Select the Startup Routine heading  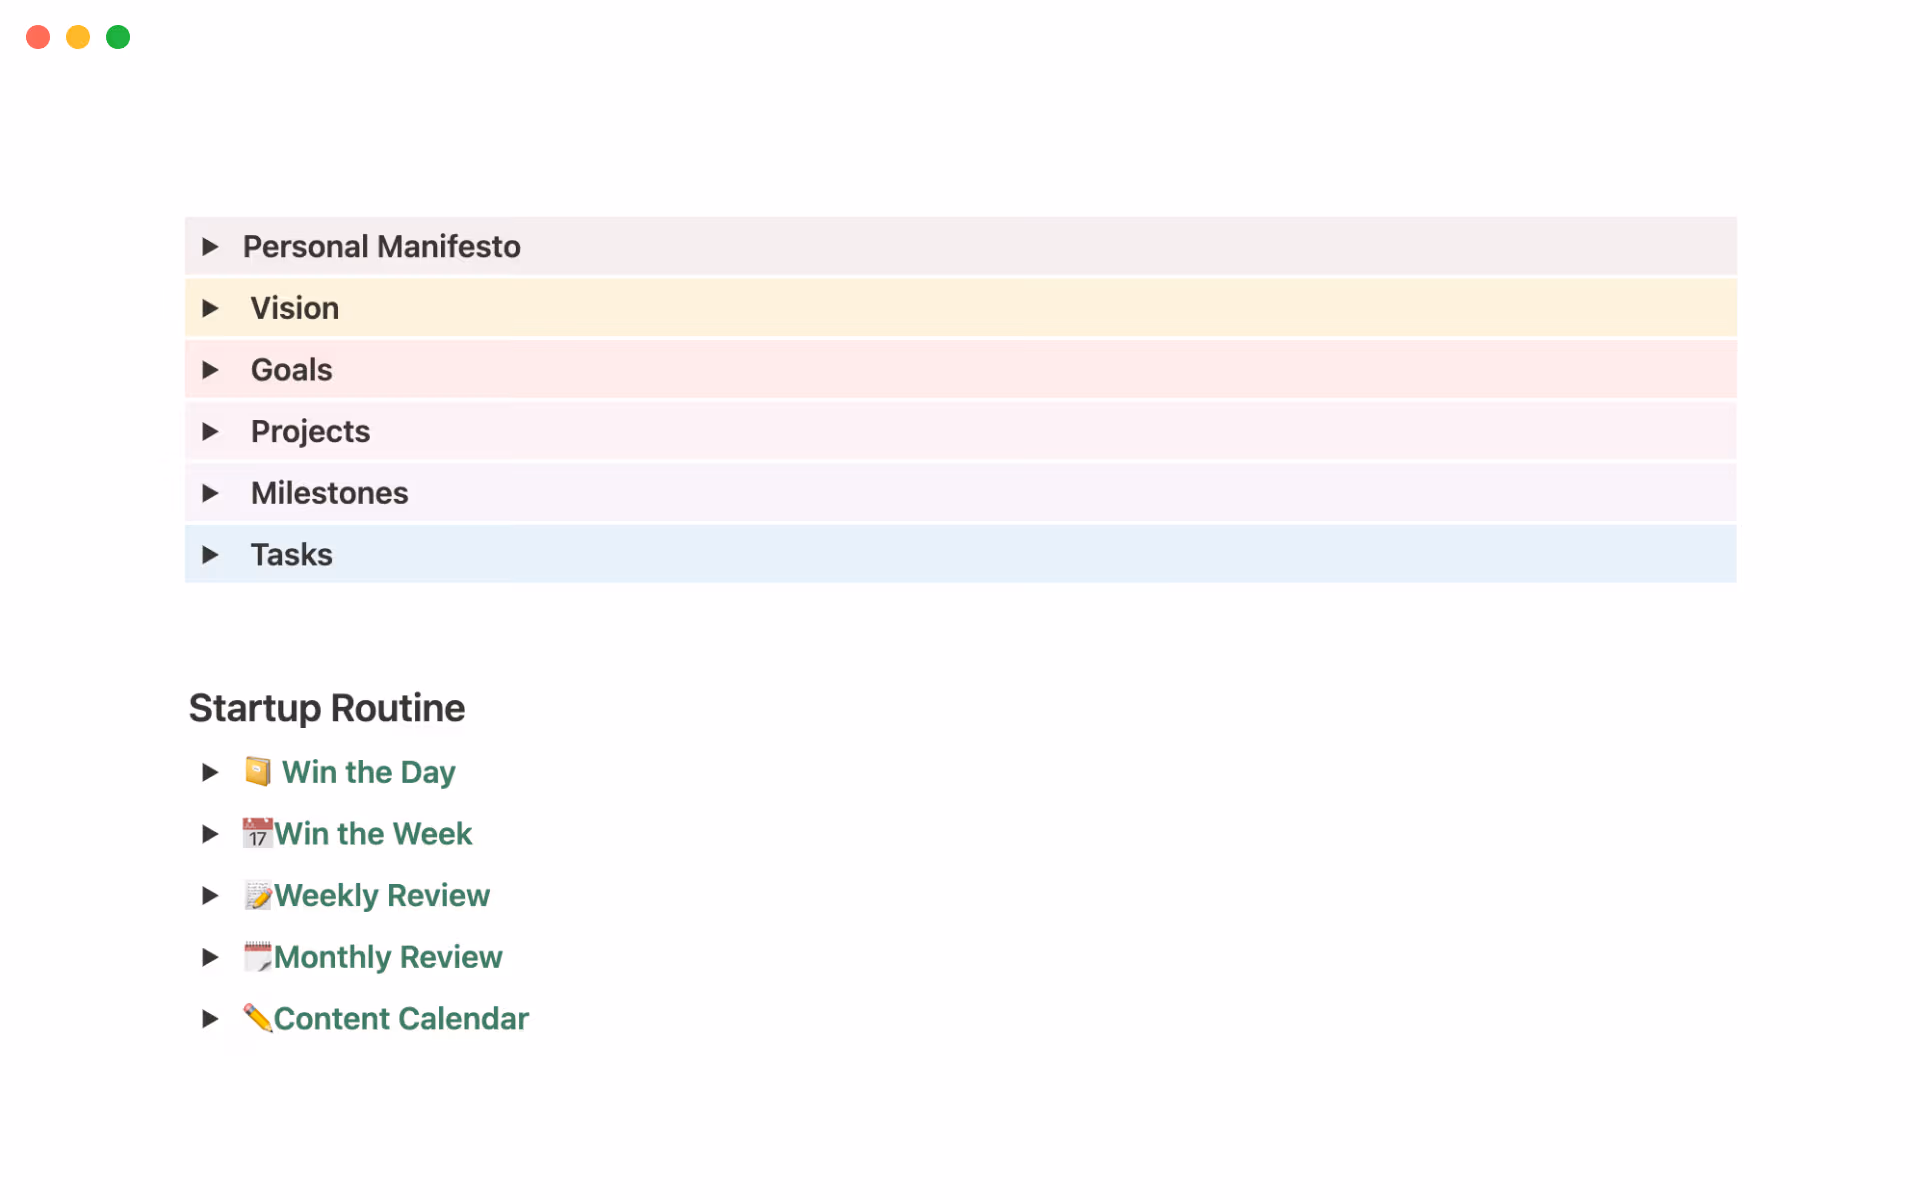pos(326,707)
